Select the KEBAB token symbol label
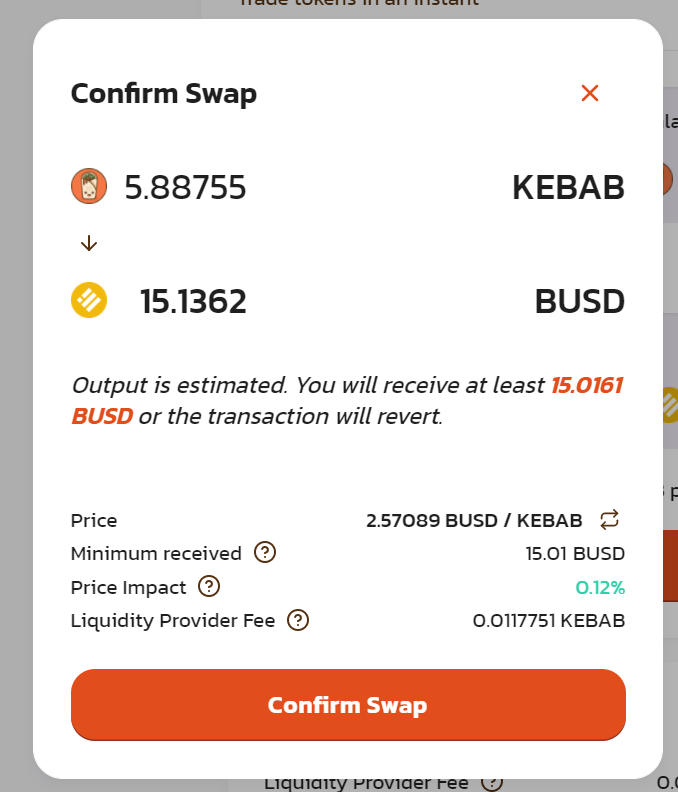678x792 pixels. coord(568,187)
